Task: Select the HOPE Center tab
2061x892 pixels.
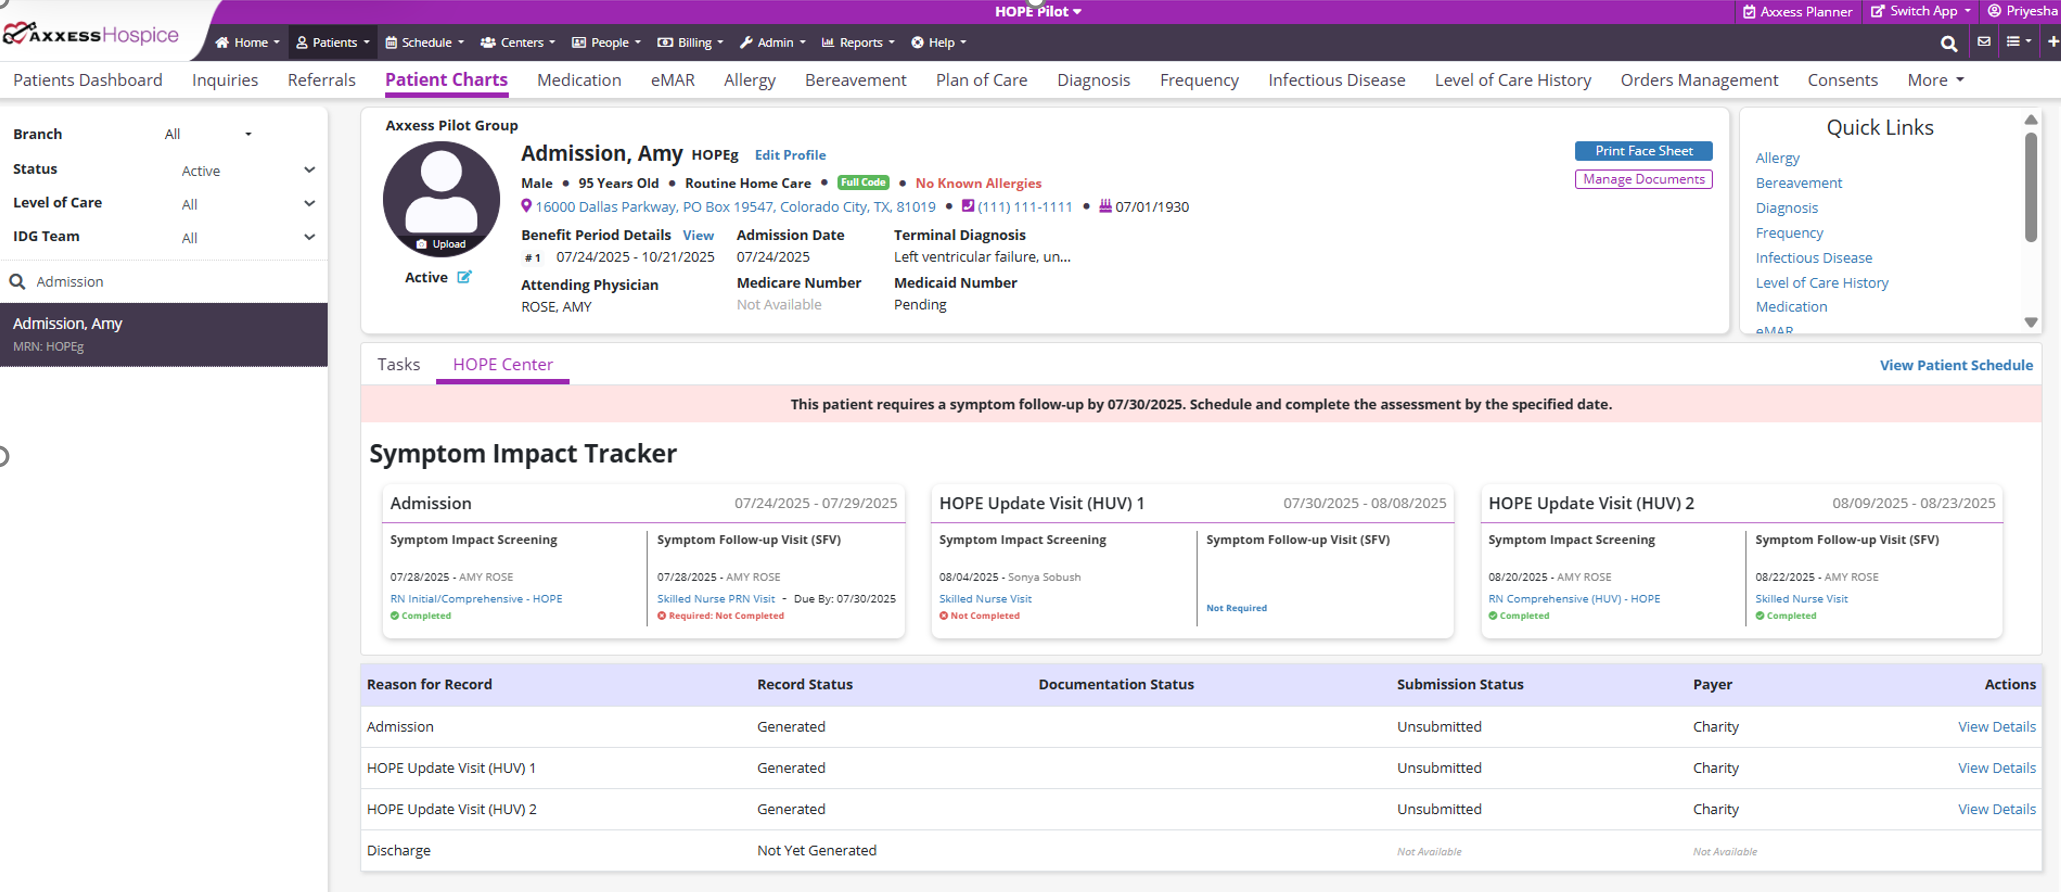Action: point(503,364)
